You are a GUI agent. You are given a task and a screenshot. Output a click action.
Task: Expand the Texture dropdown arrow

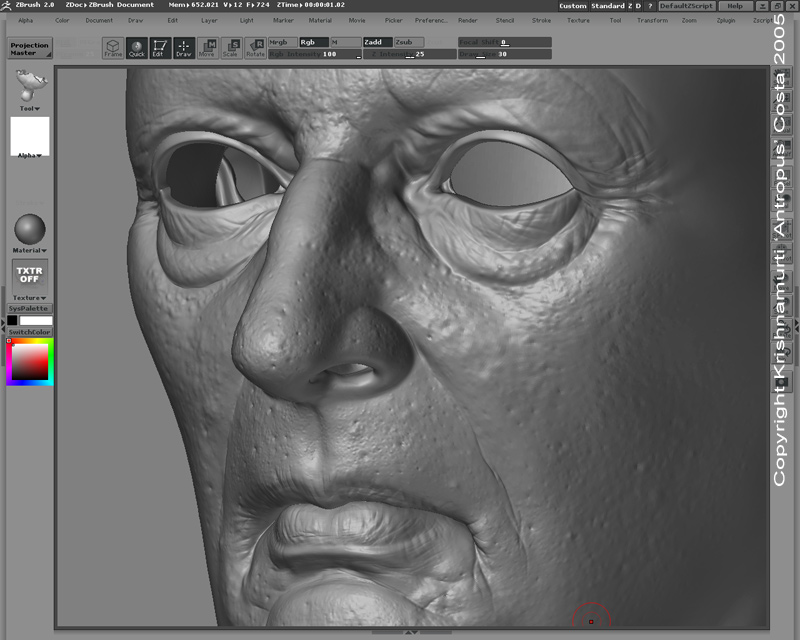[43, 298]
